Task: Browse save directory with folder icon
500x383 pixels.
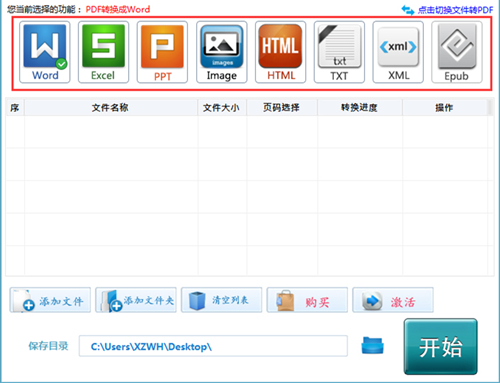Action: click(x=372, y=345)
